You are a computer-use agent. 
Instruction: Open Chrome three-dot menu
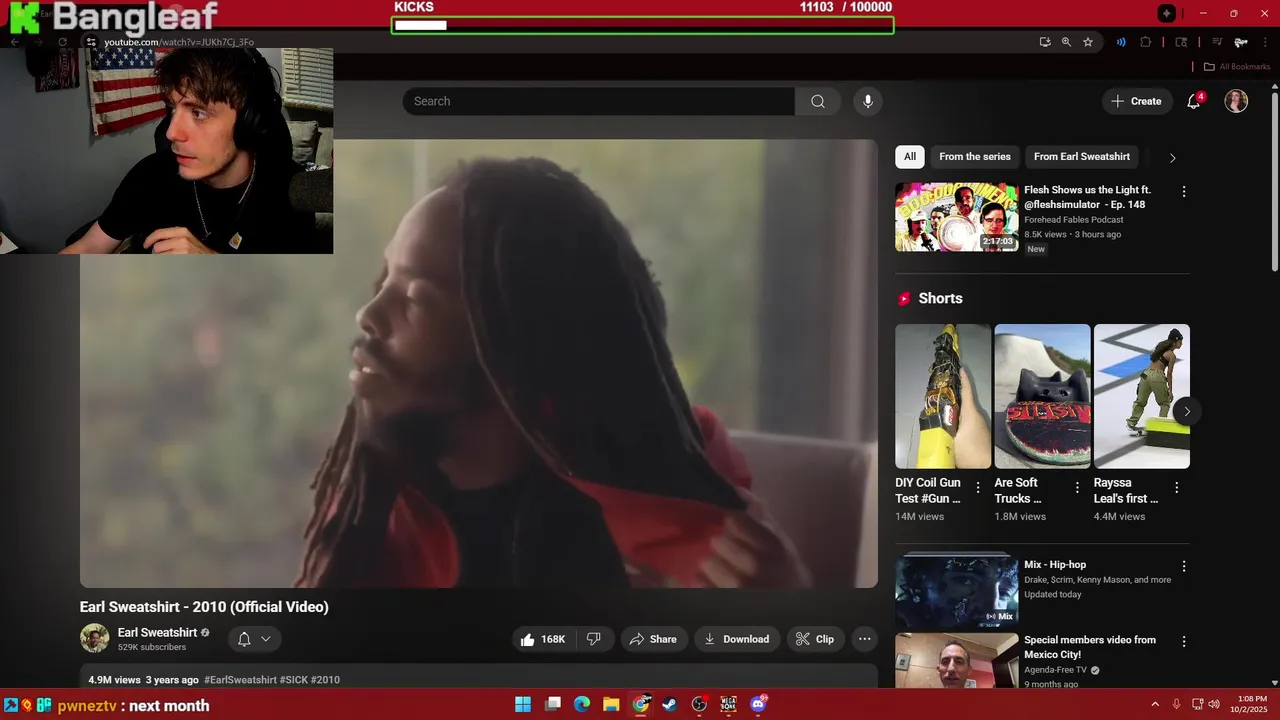pos(1264,42)
